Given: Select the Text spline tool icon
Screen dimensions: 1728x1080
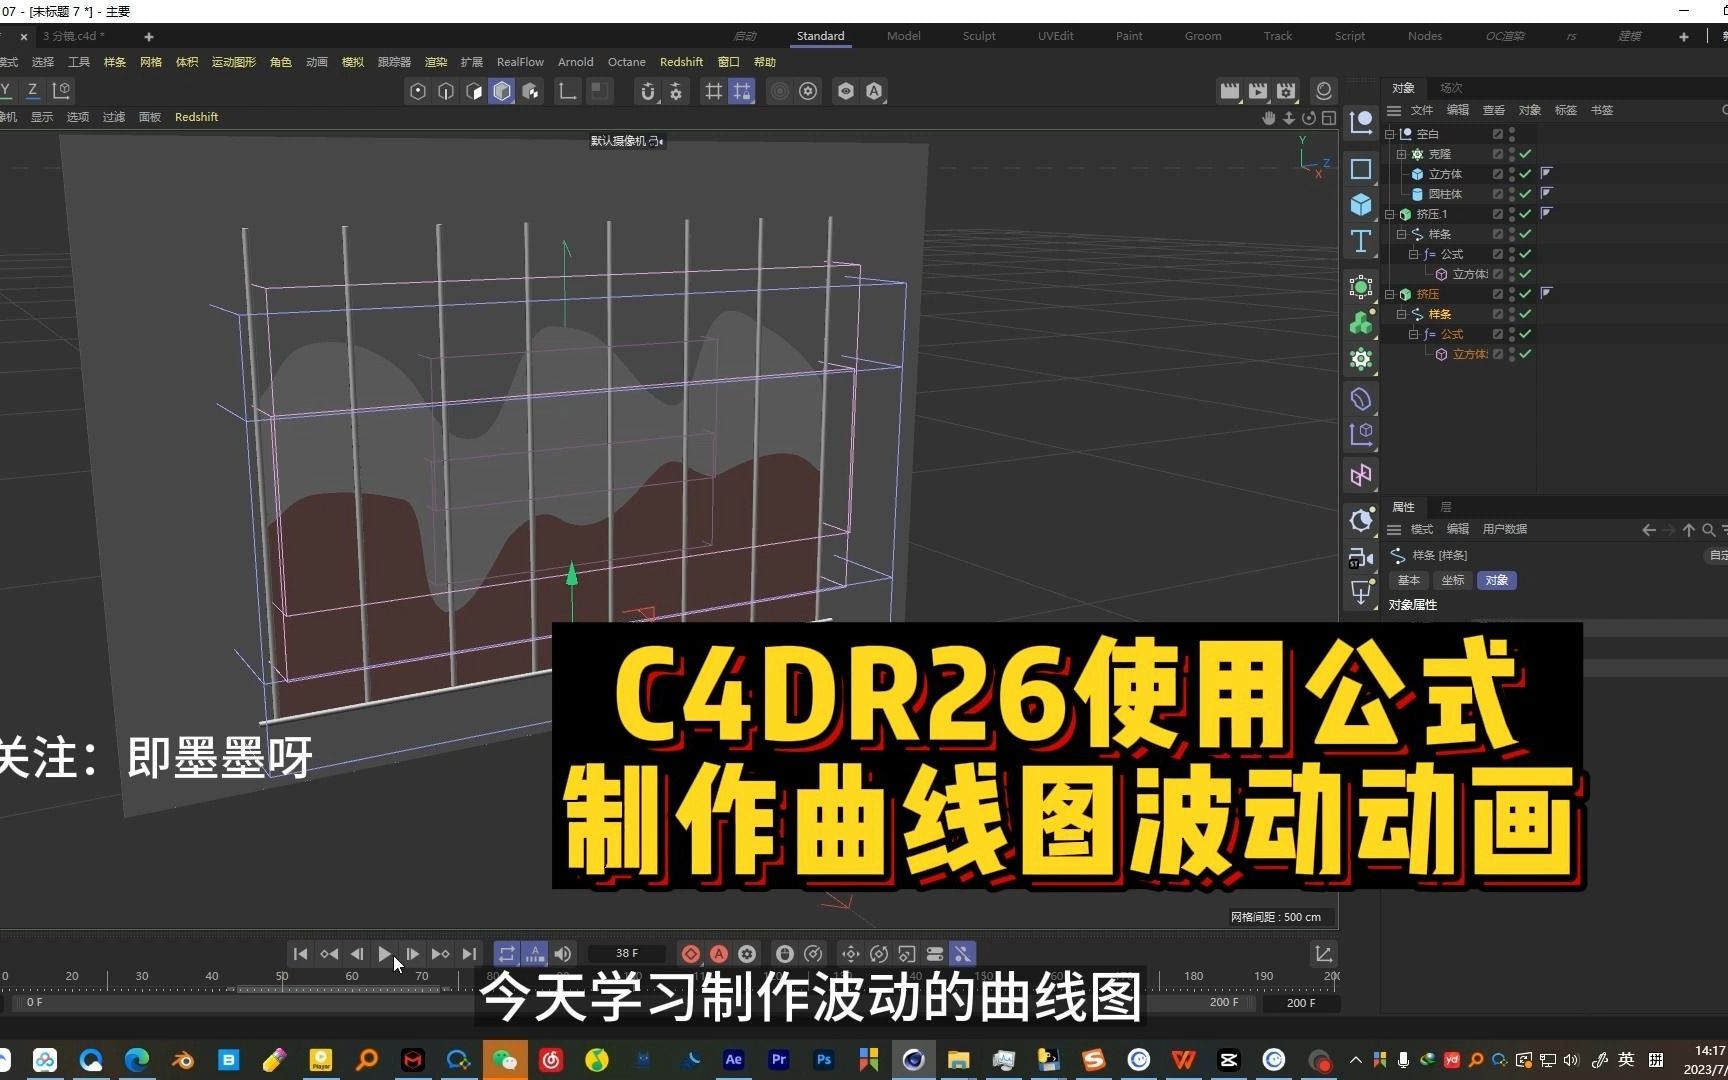Looking at the screenshot, I should coord(1361,241).
